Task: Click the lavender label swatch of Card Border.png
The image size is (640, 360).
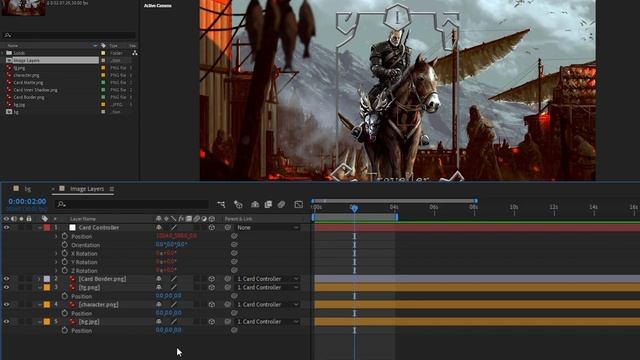Action: coord(47,279)
